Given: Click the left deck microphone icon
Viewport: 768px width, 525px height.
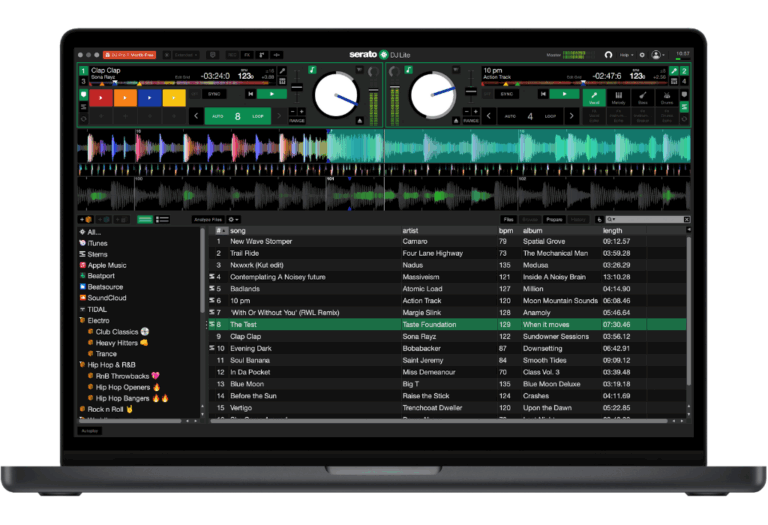Looking at the screenshot, I should tap(282, 71).
